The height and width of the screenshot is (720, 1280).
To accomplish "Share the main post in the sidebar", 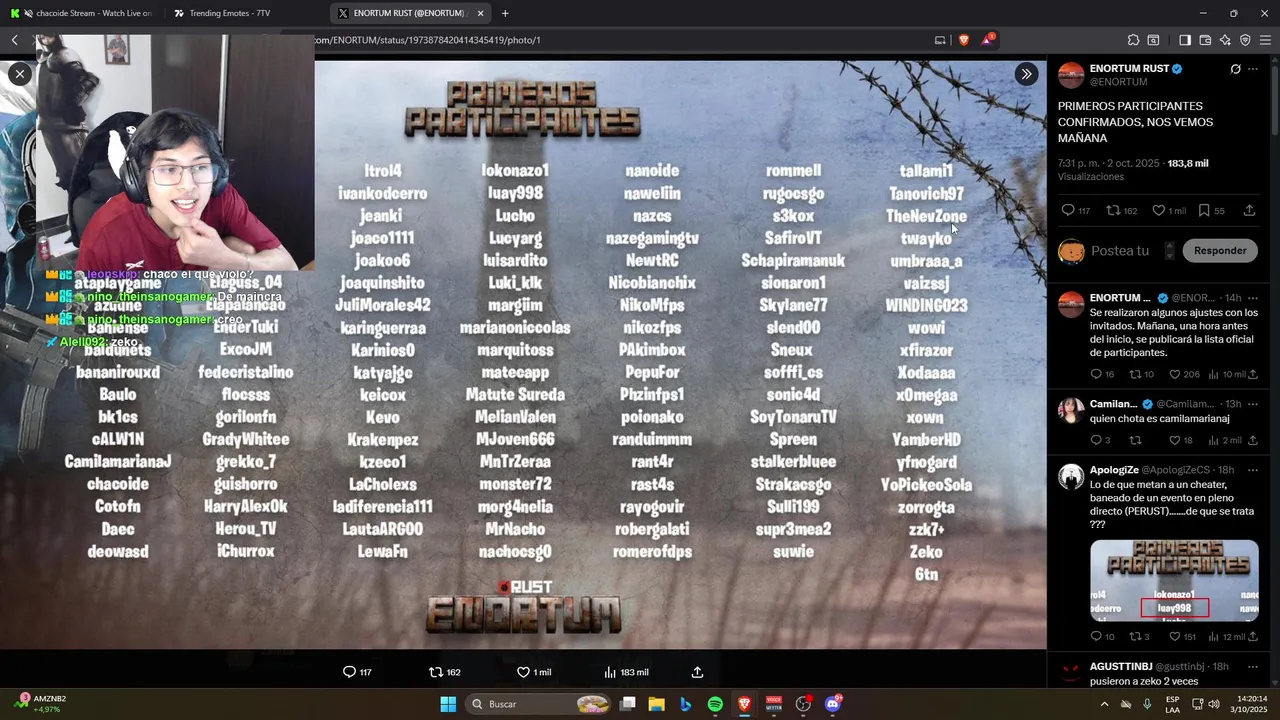I will pyautogui.click(x=1249, y=211).
